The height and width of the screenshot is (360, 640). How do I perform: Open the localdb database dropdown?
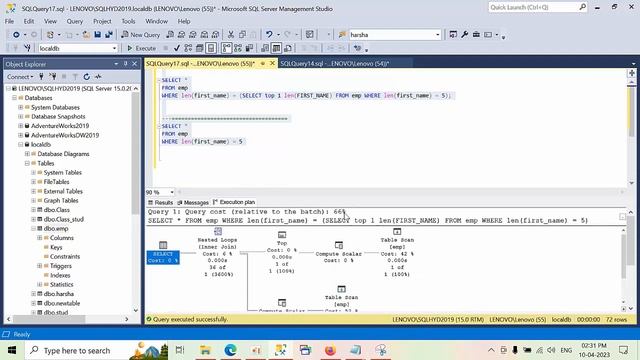(x=114, y=48)
